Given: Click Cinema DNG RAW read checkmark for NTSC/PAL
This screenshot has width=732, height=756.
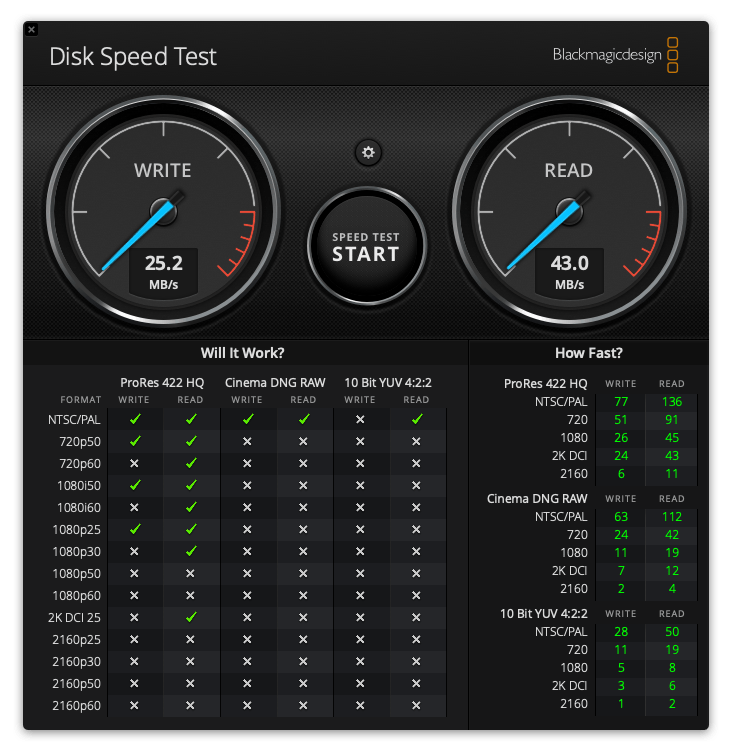Looking at the screenshot, I should click(x=303, y=419).
